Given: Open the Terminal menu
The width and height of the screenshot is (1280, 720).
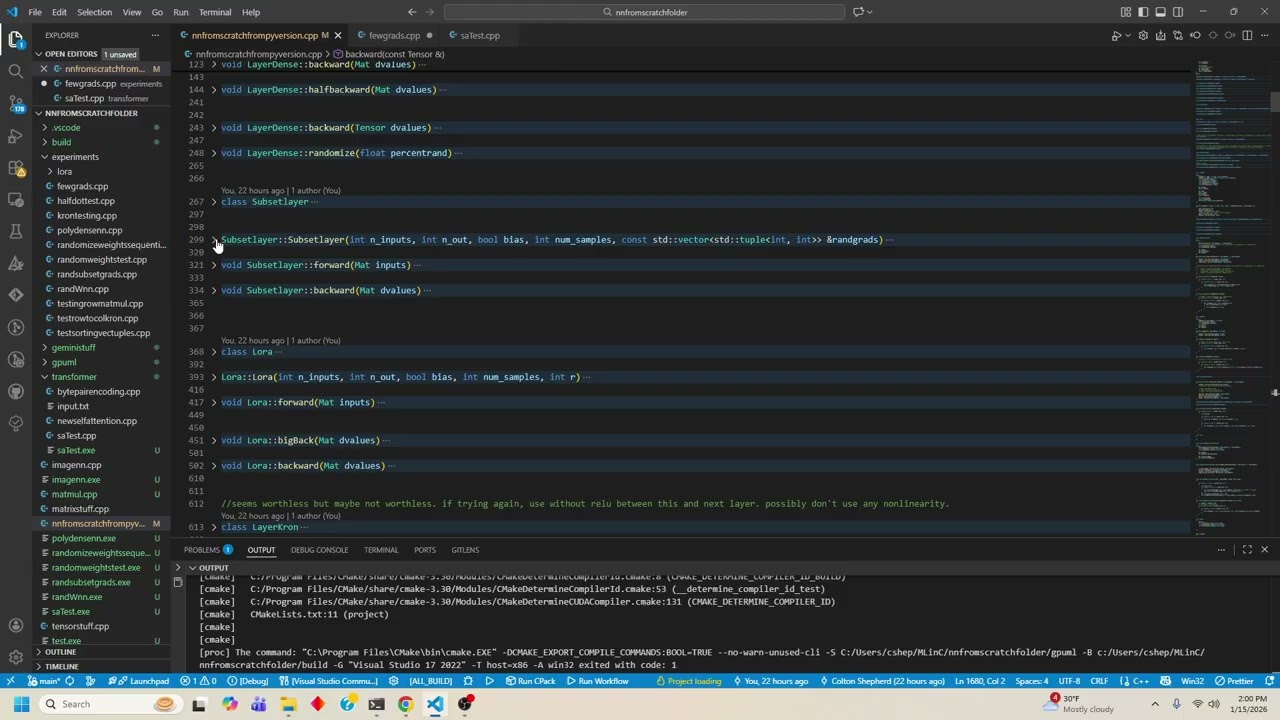Looking at the screenshot, I should [214, 12].
